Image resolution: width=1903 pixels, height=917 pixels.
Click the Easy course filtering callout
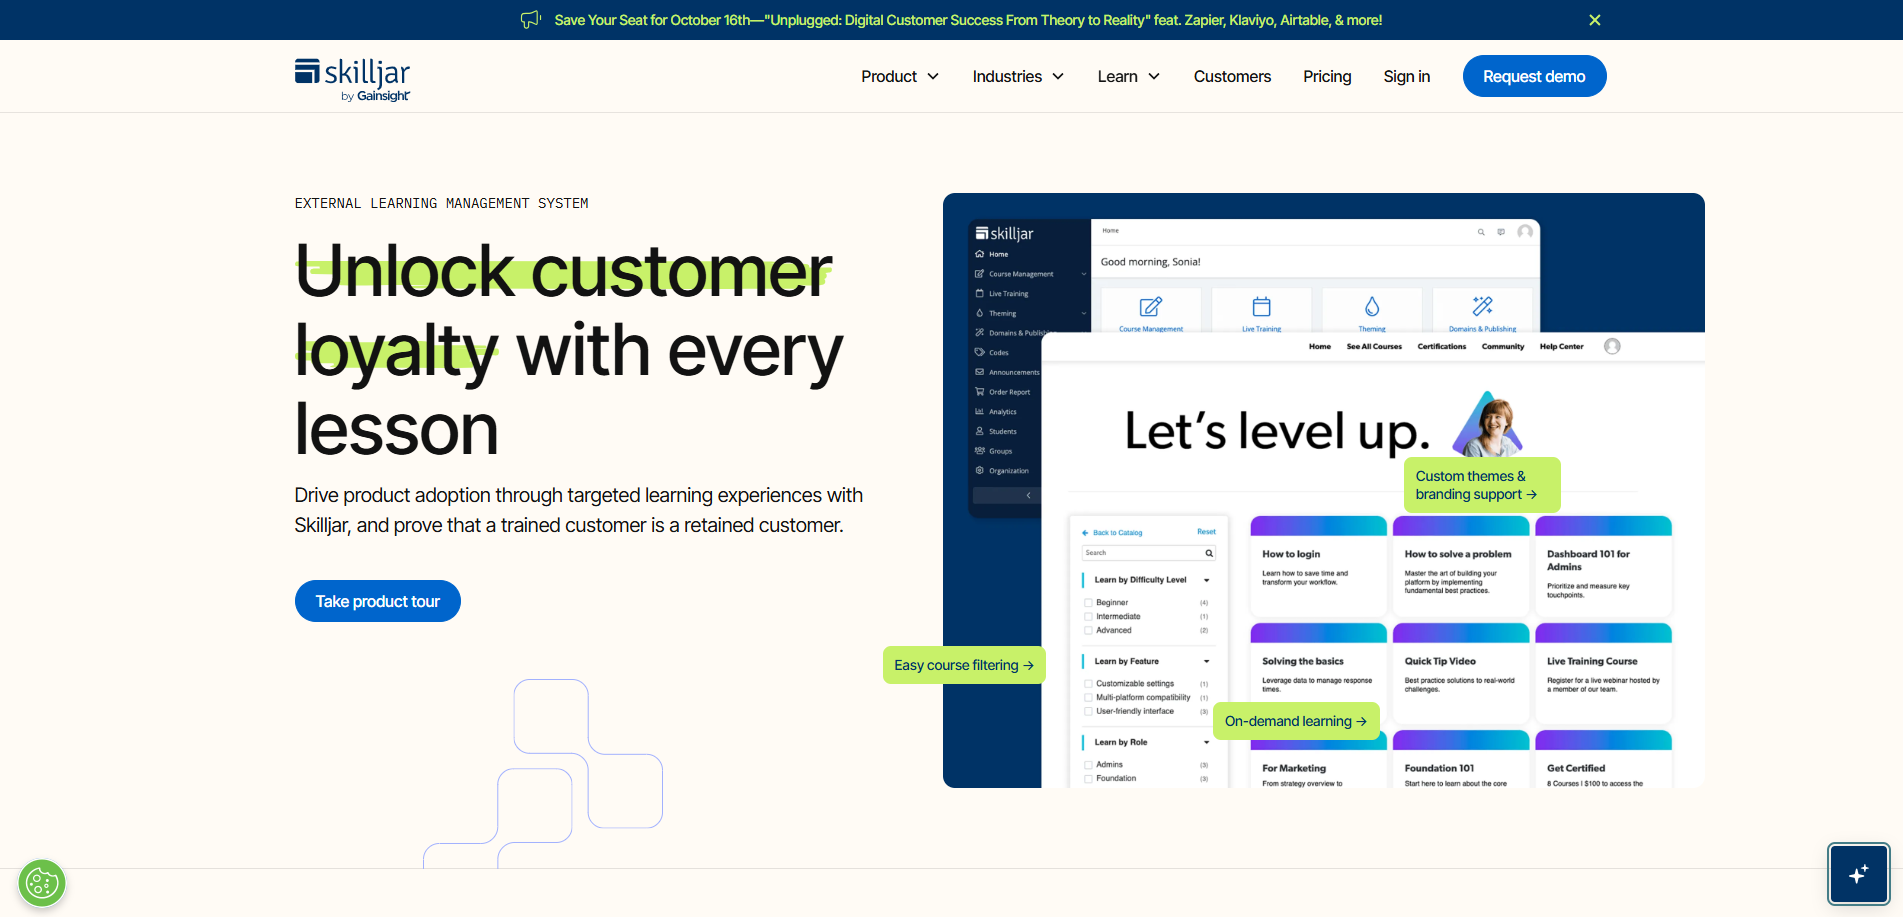964,665
